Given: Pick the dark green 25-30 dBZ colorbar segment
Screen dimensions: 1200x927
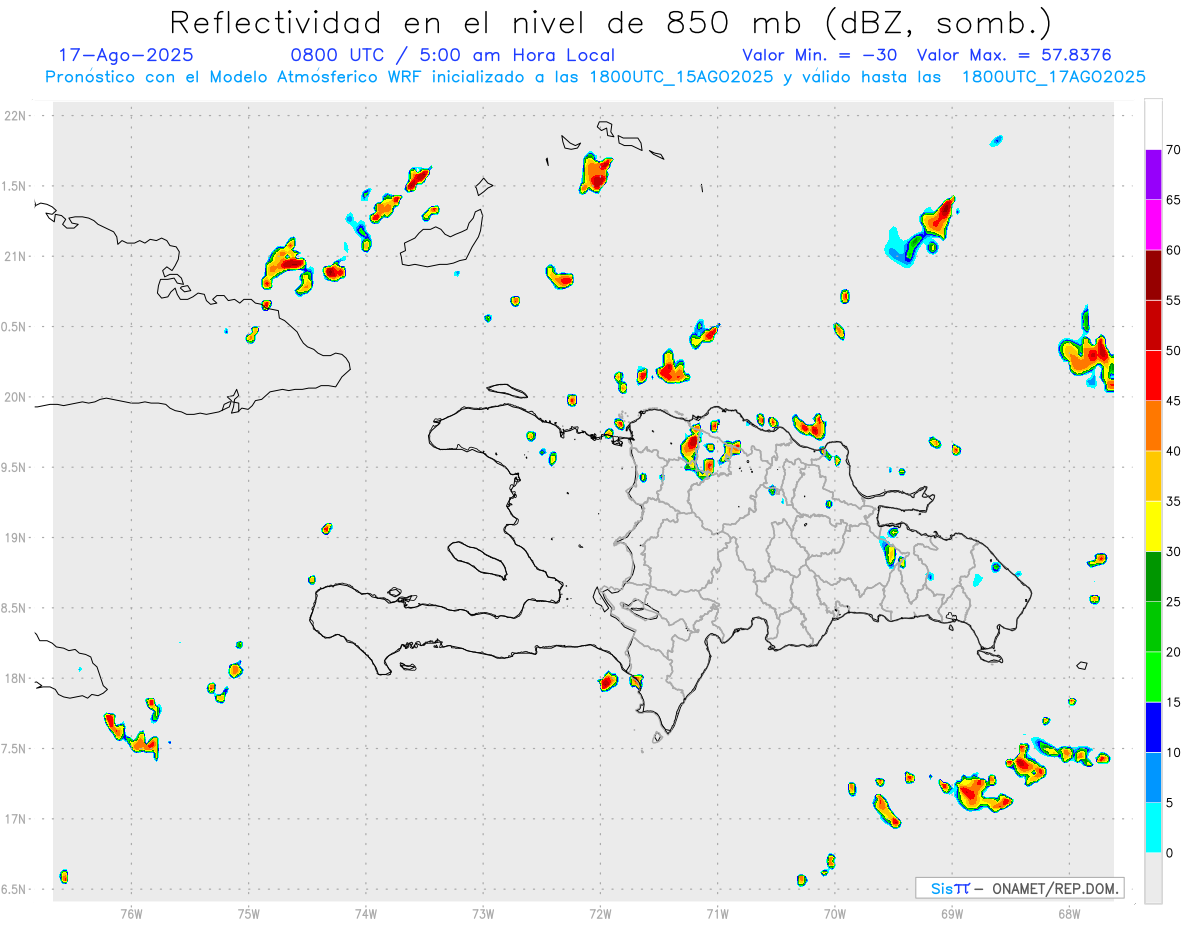Looking at the screenshot, I should point(1153,577).
